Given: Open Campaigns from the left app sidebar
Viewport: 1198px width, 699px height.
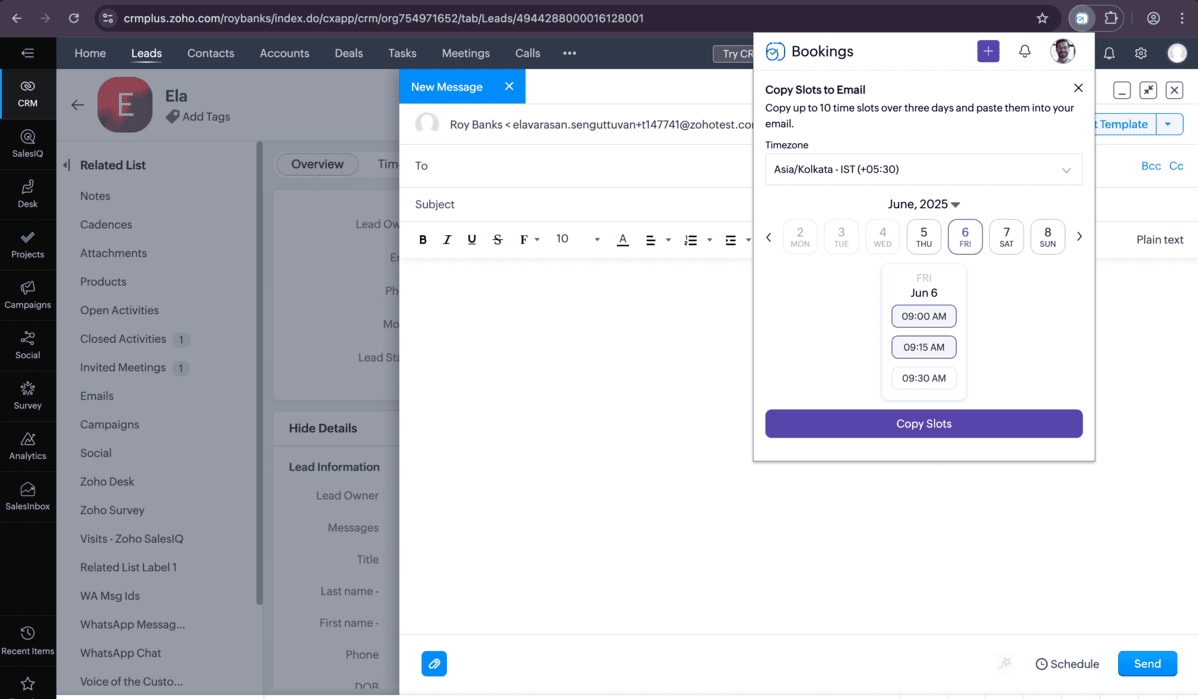Looking at the screenshot, I should click(x=28, y=295).
